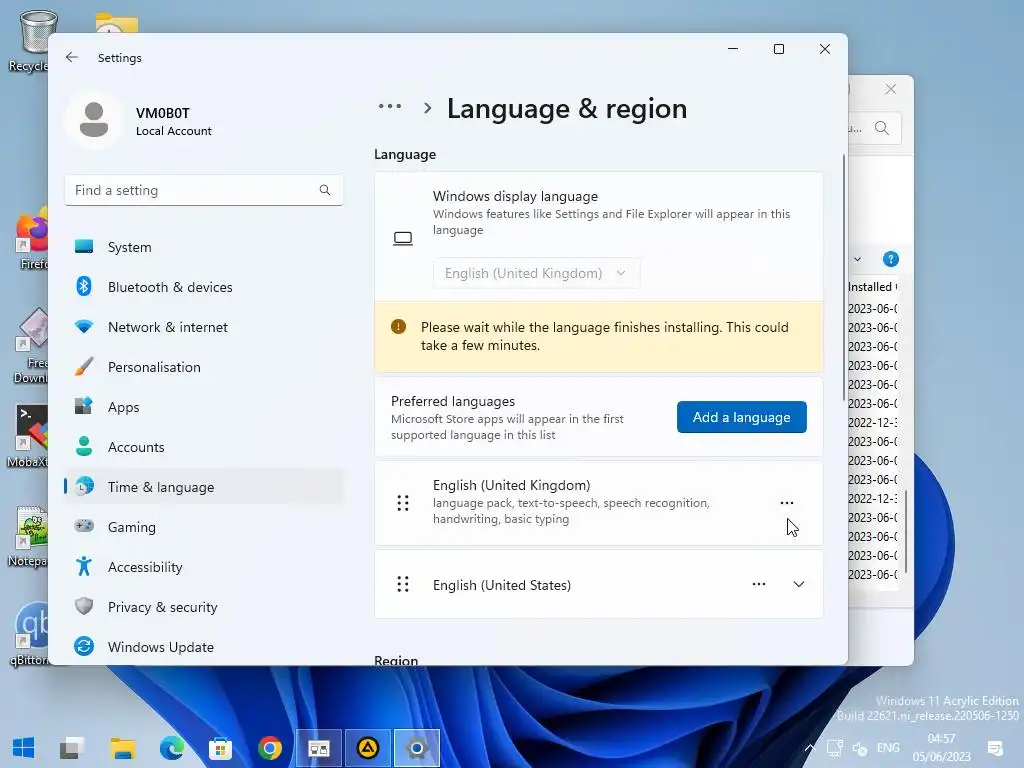Open the clock and date flyout

[941, 748]
